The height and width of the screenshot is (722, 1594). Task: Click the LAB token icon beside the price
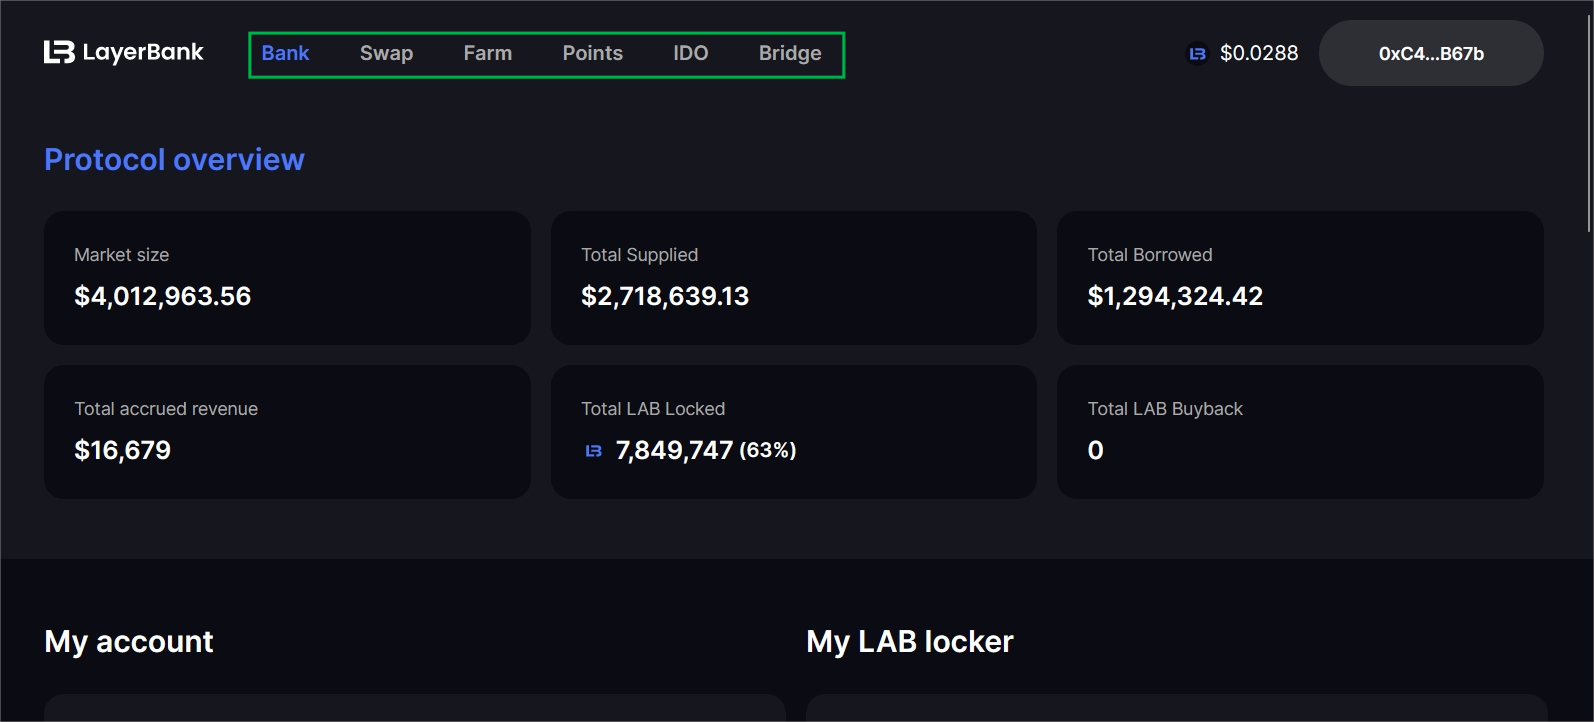pyautogui.click(x=1197, y=54)
